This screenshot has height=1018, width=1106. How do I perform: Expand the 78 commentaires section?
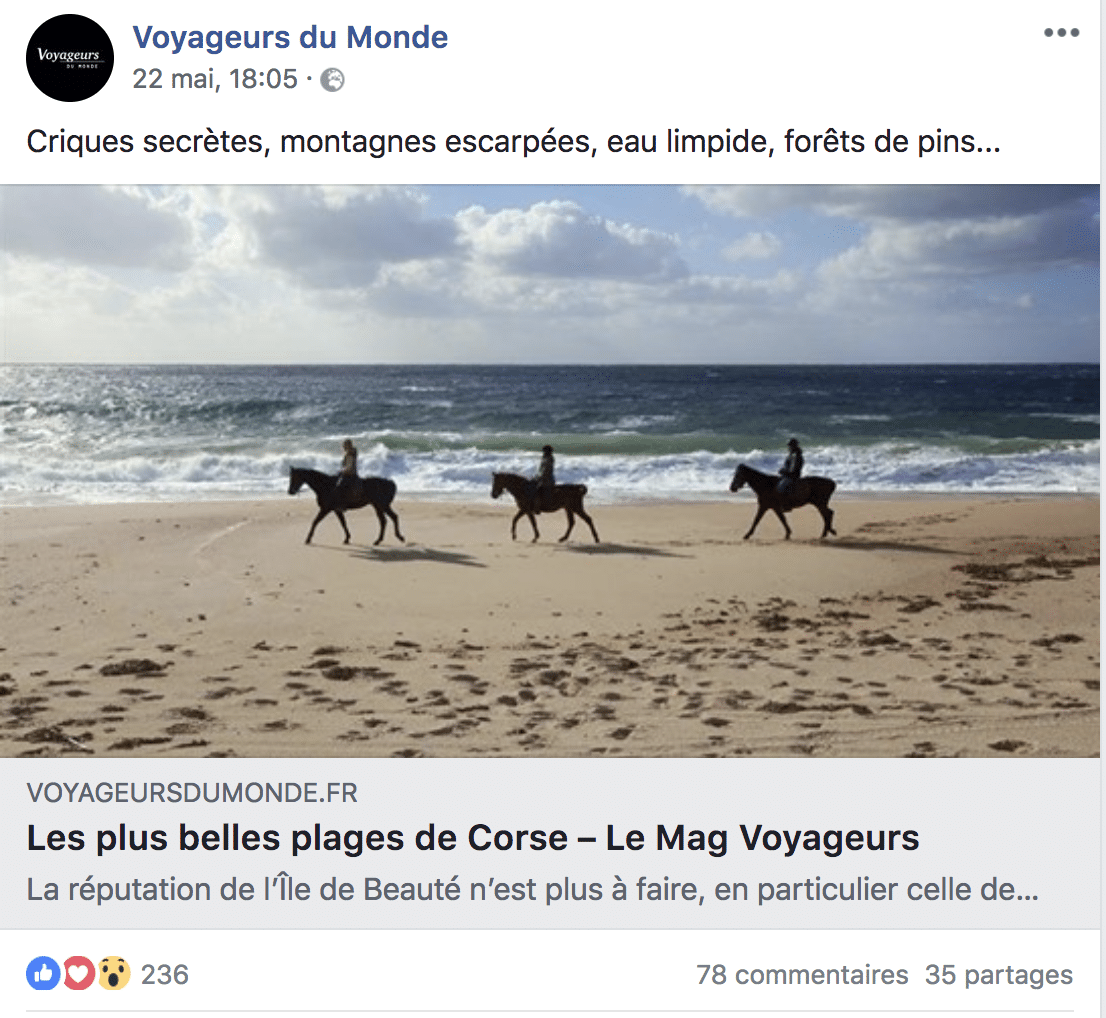coord(802,974)
